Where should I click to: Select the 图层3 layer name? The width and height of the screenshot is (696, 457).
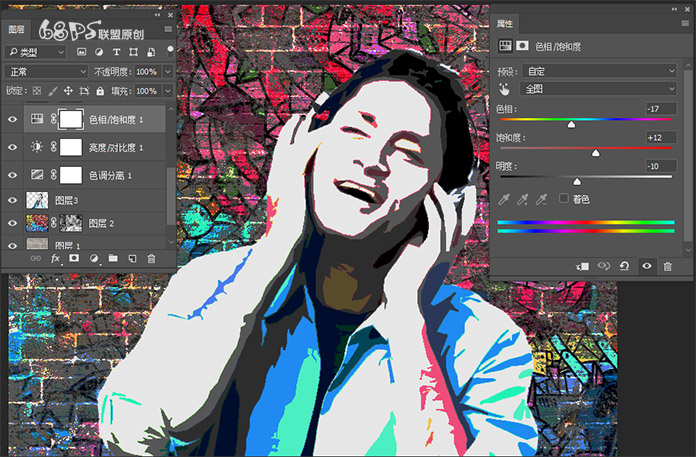[x=67, y=201]
